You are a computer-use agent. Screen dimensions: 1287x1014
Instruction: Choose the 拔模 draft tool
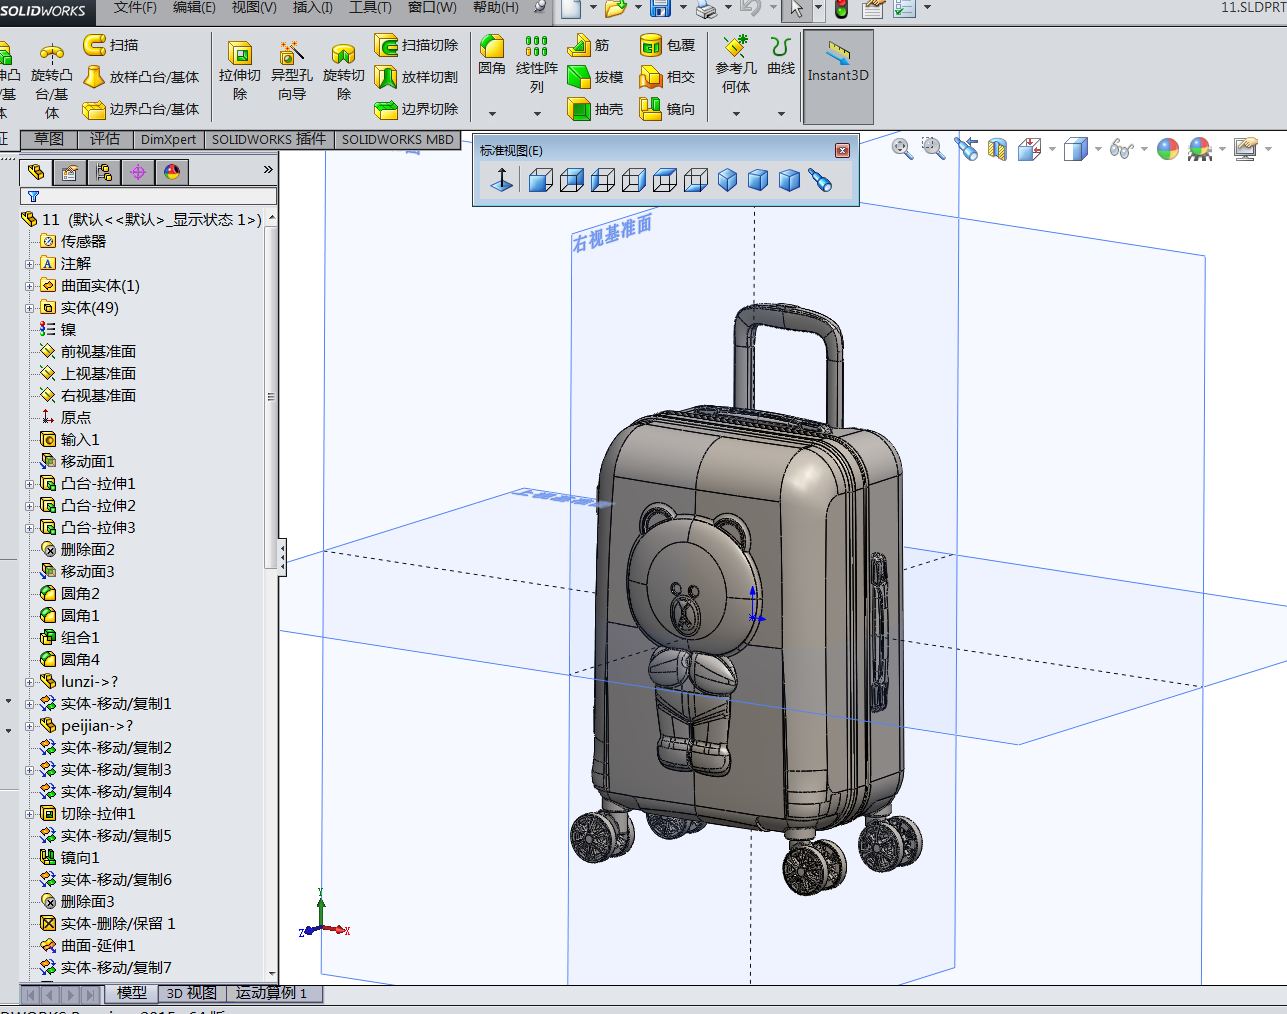(595, 77)
